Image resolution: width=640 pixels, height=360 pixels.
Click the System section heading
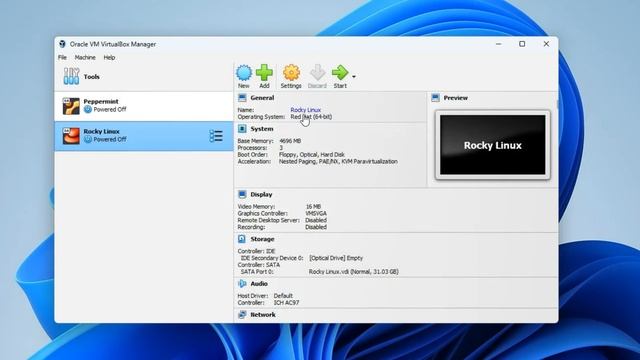(x=262, y=129)
